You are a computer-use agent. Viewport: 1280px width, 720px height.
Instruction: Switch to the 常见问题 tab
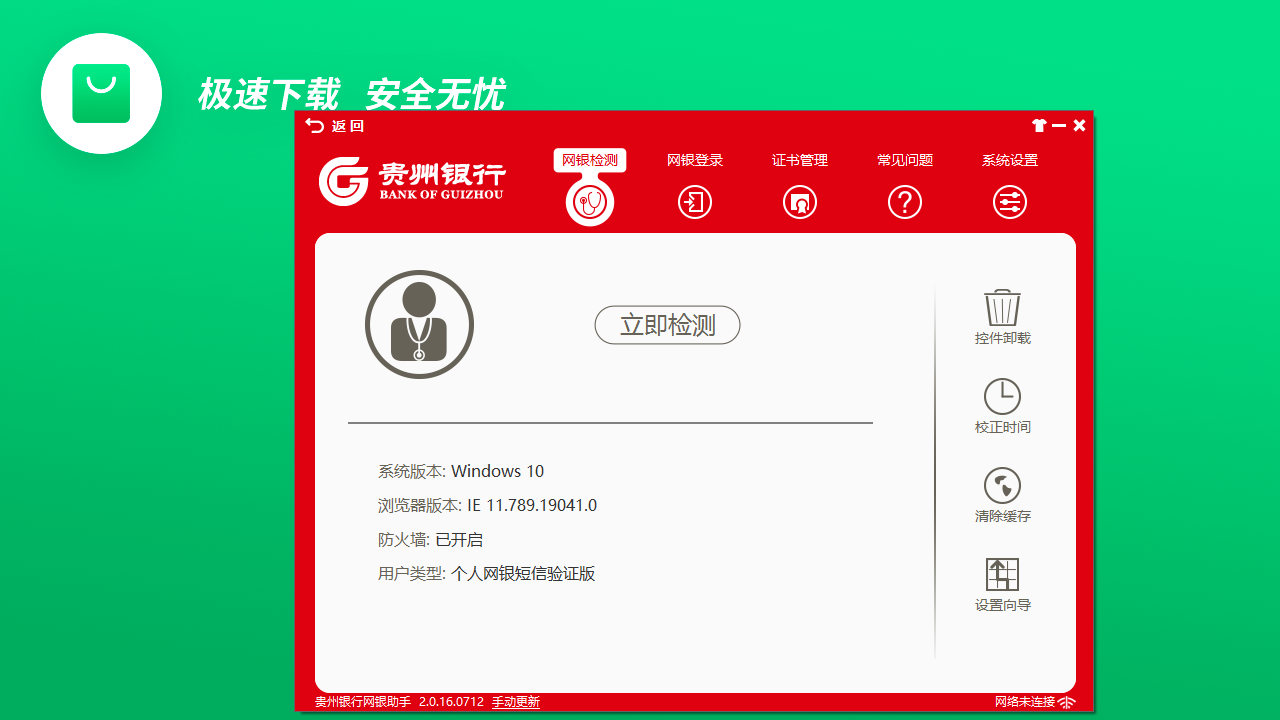point(904,160)
